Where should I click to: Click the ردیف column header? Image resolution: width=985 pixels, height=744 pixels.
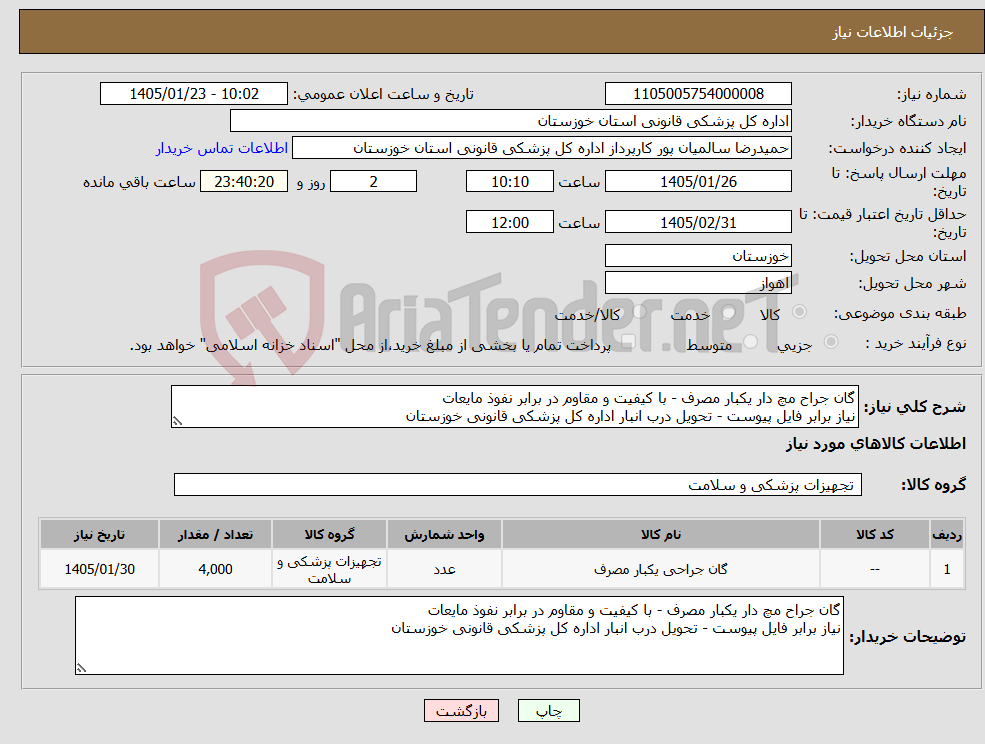pyautogui.click(x=947, y=534)
